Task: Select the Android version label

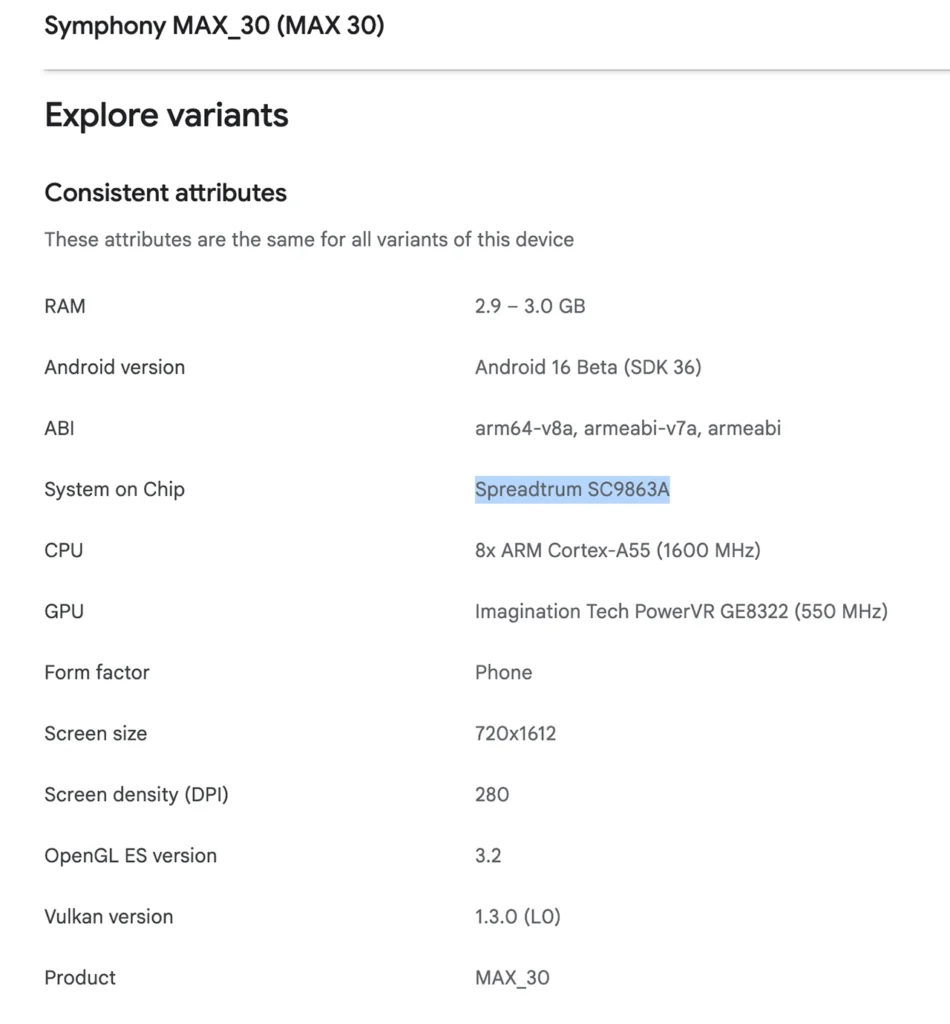Action: click(114, 367)
